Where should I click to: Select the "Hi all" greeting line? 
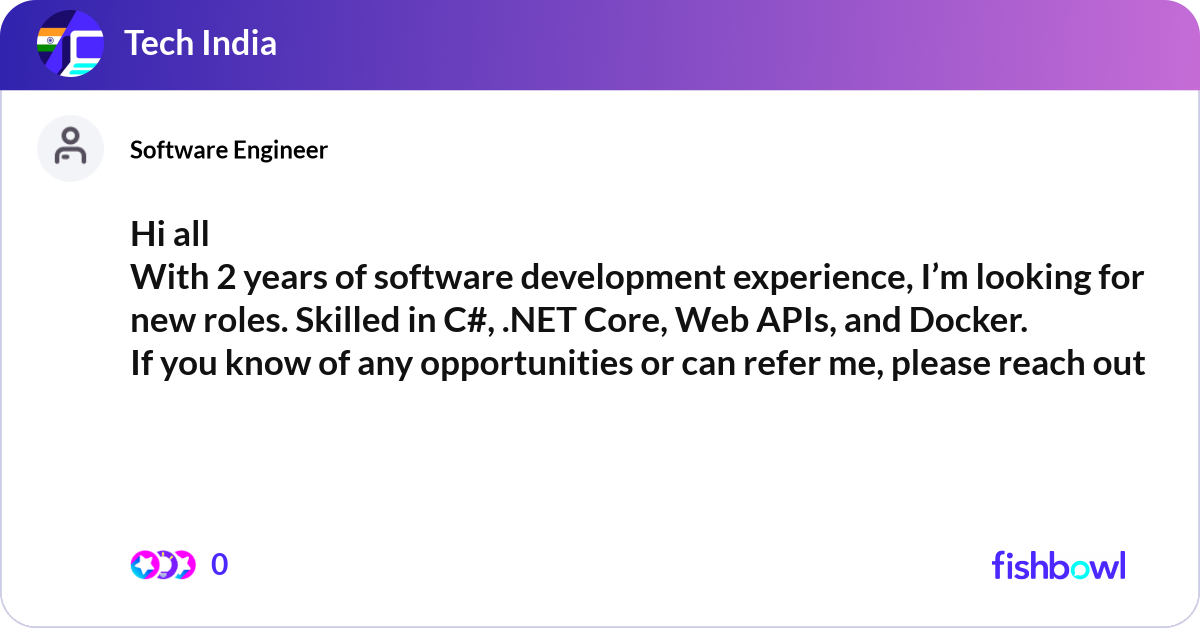coord(170,234)
